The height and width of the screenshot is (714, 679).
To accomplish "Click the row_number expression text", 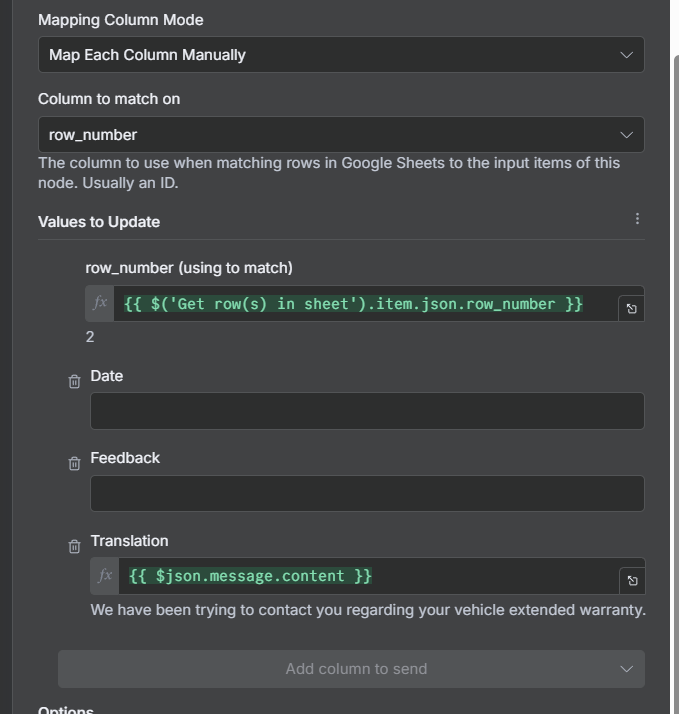I will pyautogui.click(x=353, y=304).
